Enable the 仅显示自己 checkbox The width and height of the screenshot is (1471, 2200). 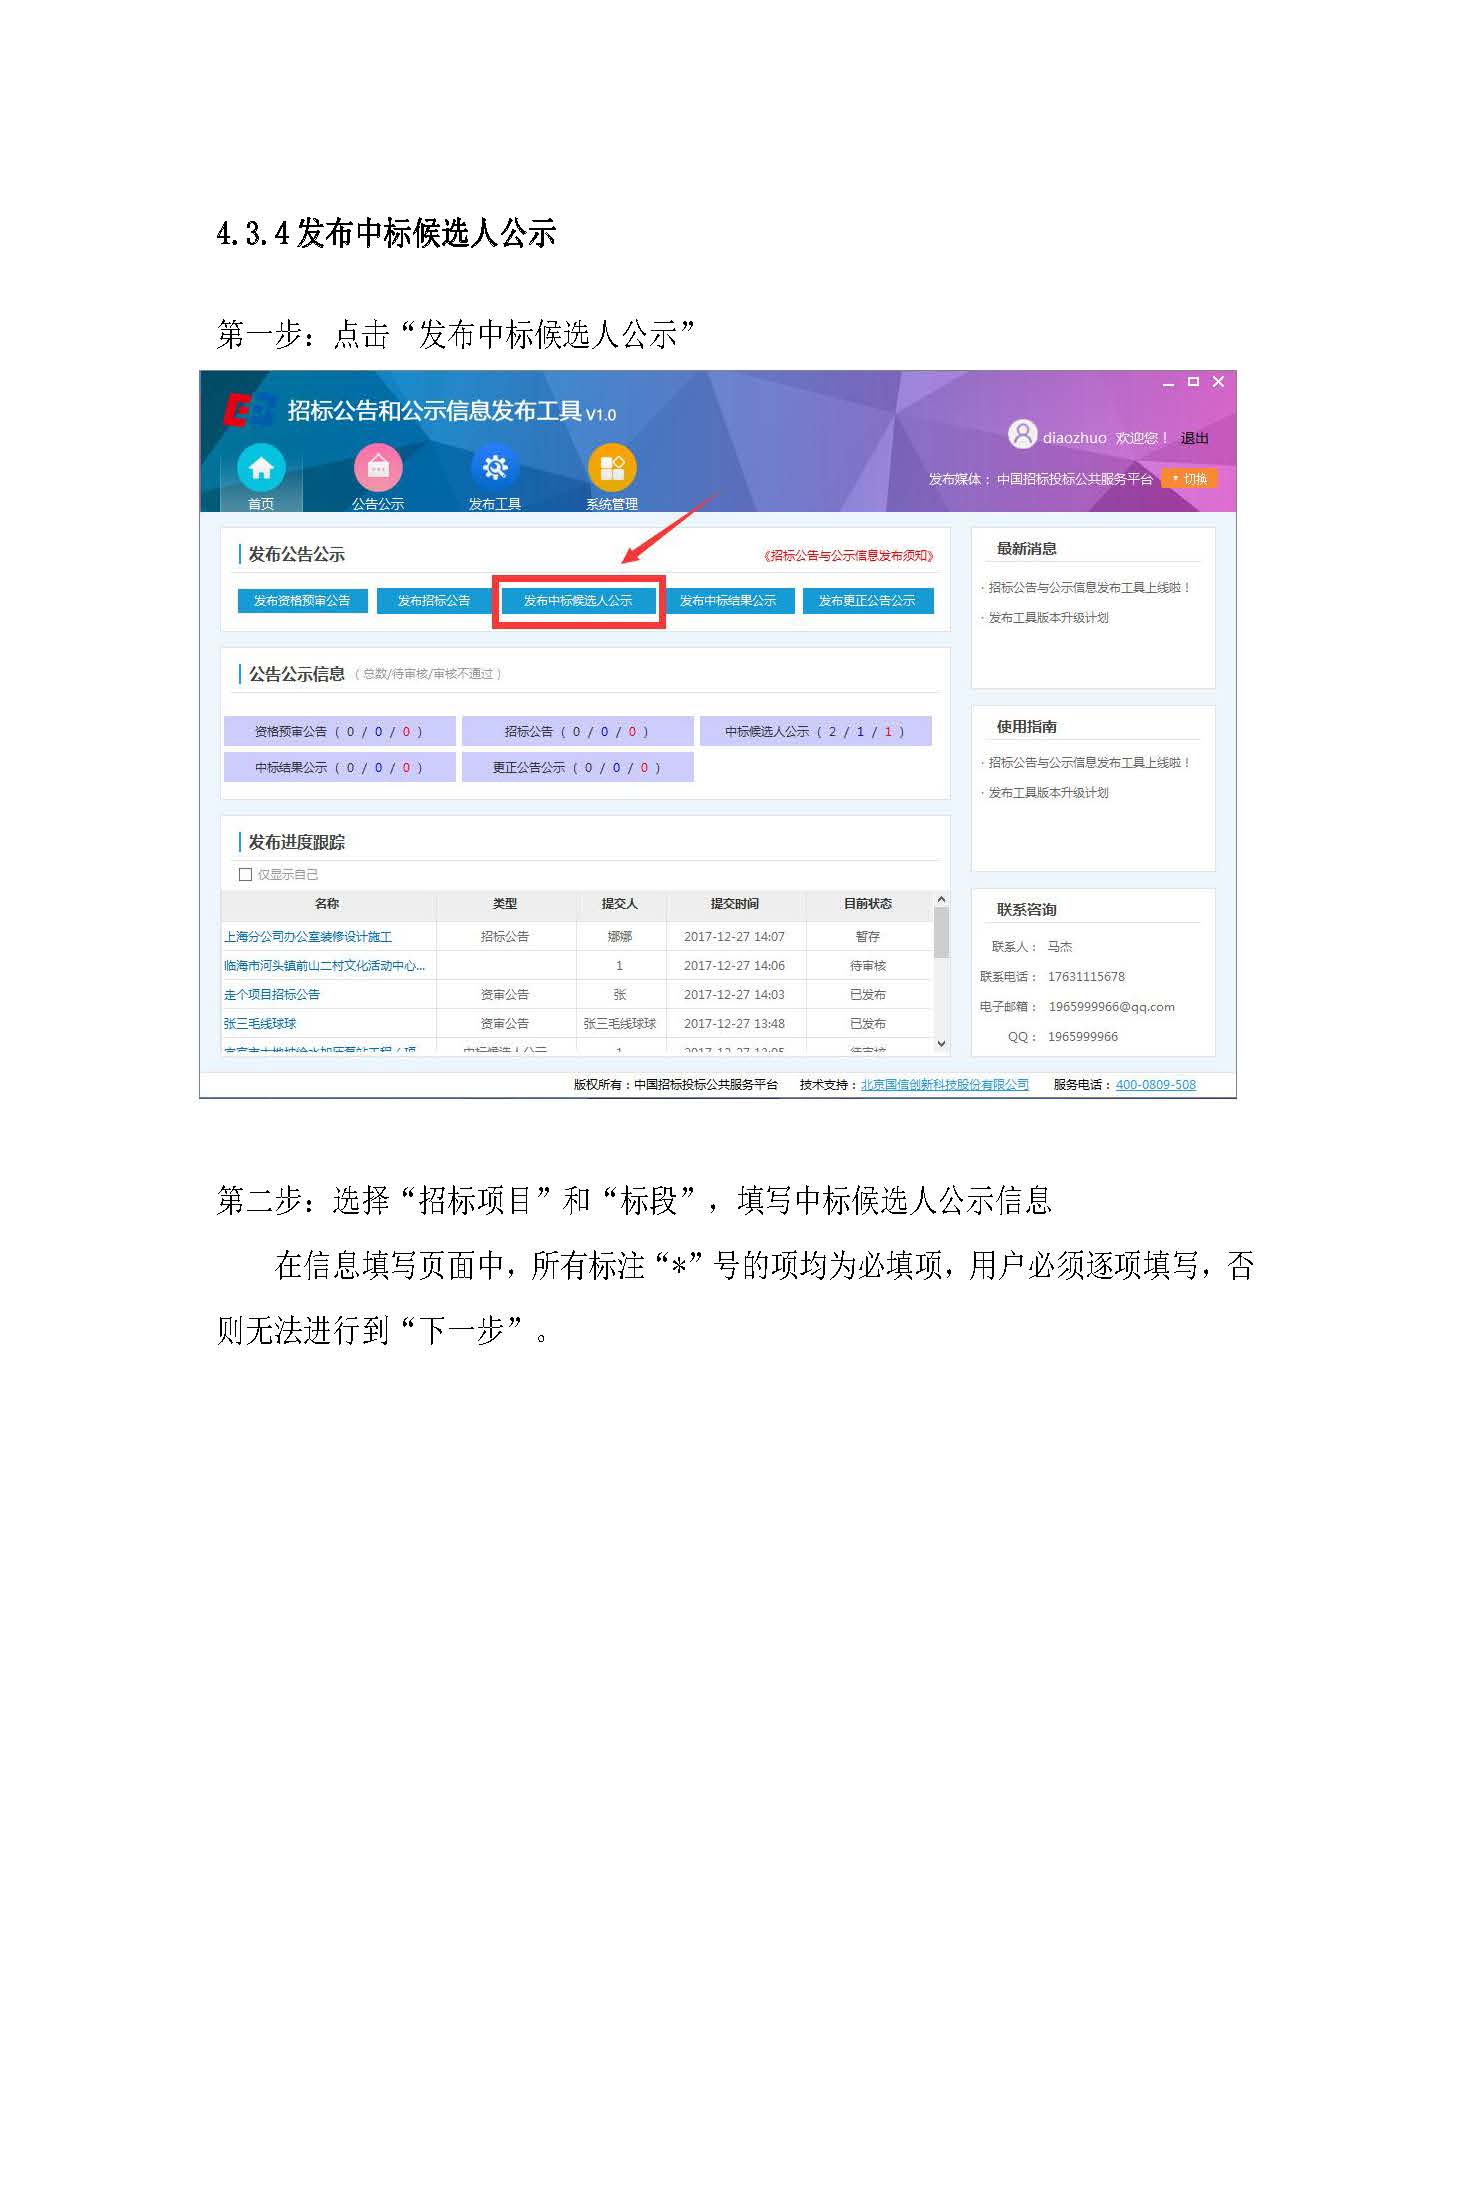coord(245,875)
